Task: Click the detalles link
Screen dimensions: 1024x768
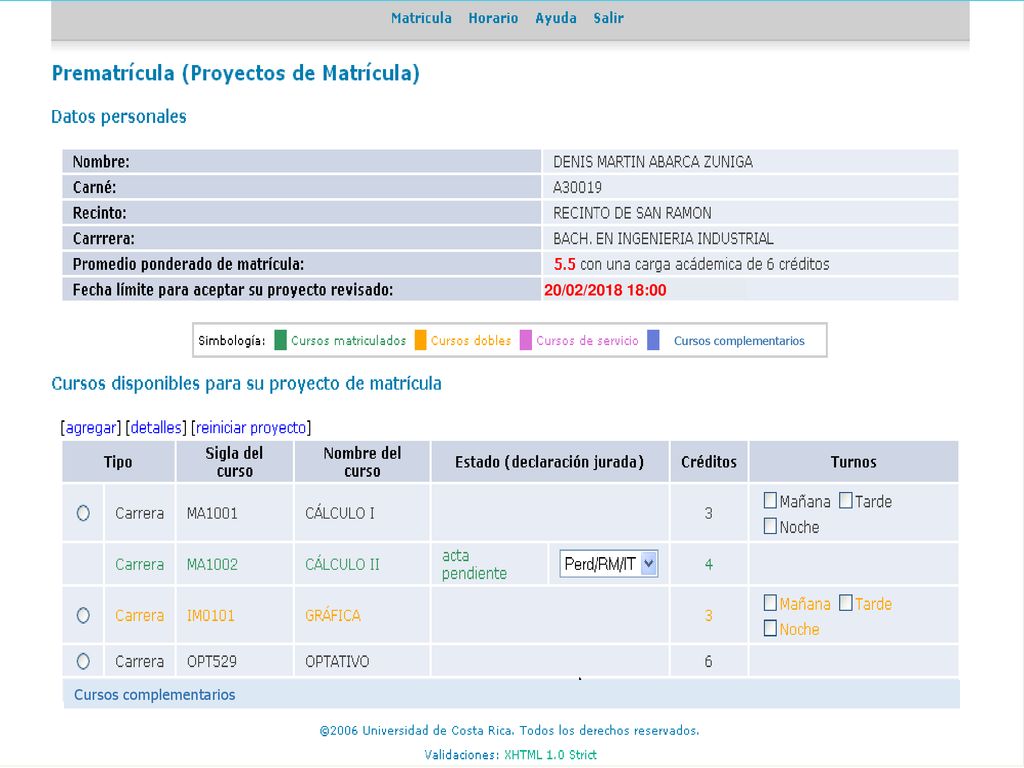Action: click(155, 428)
